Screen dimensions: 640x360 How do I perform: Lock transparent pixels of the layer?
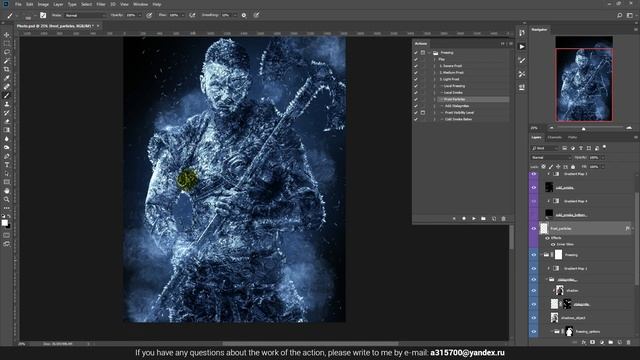click(543, 167)
